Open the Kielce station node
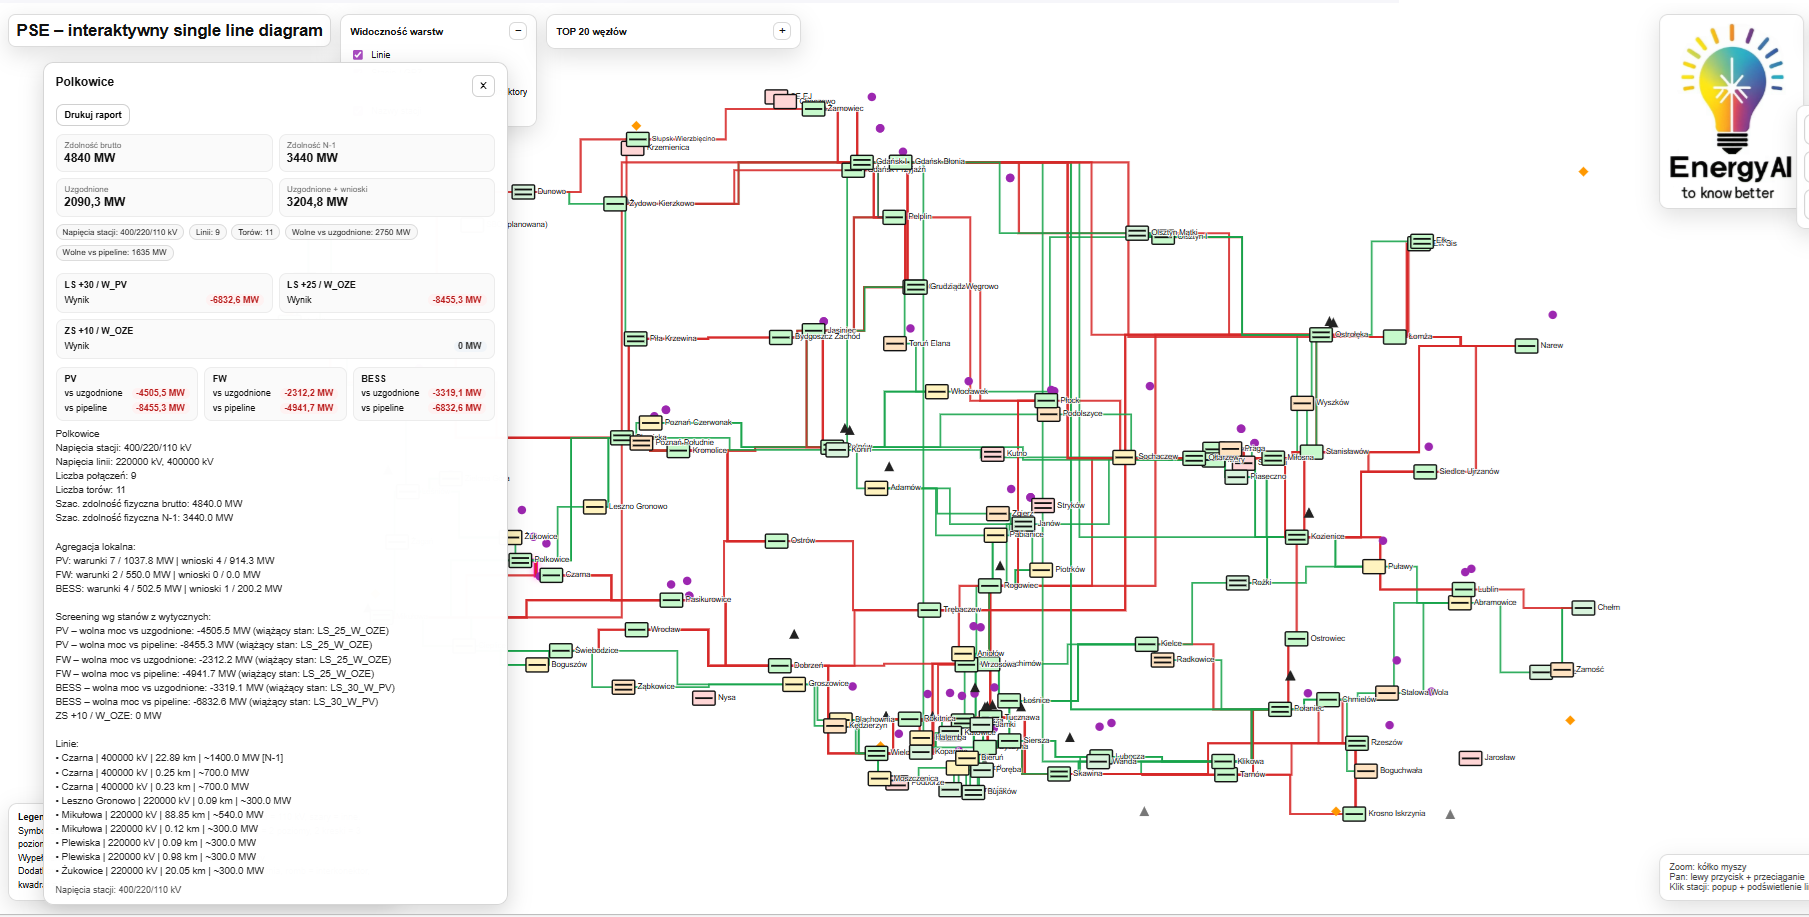This screenshot has height=917, width=1809. pos(1147,644)
